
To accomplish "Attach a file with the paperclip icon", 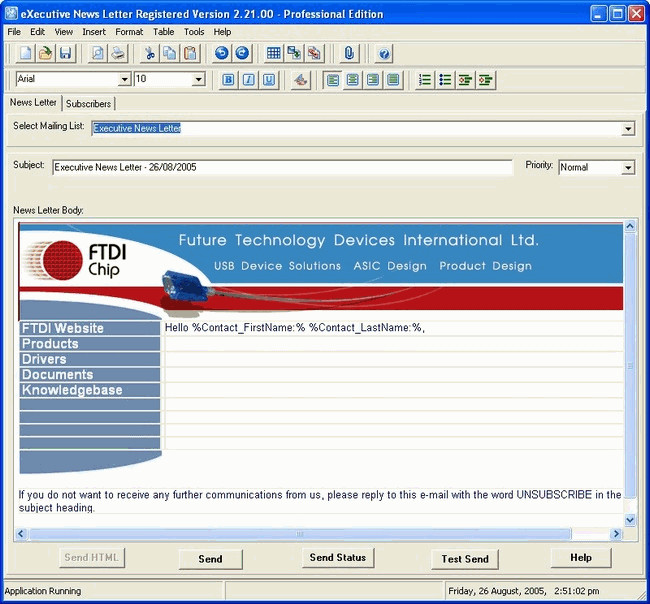I will 349,53.
